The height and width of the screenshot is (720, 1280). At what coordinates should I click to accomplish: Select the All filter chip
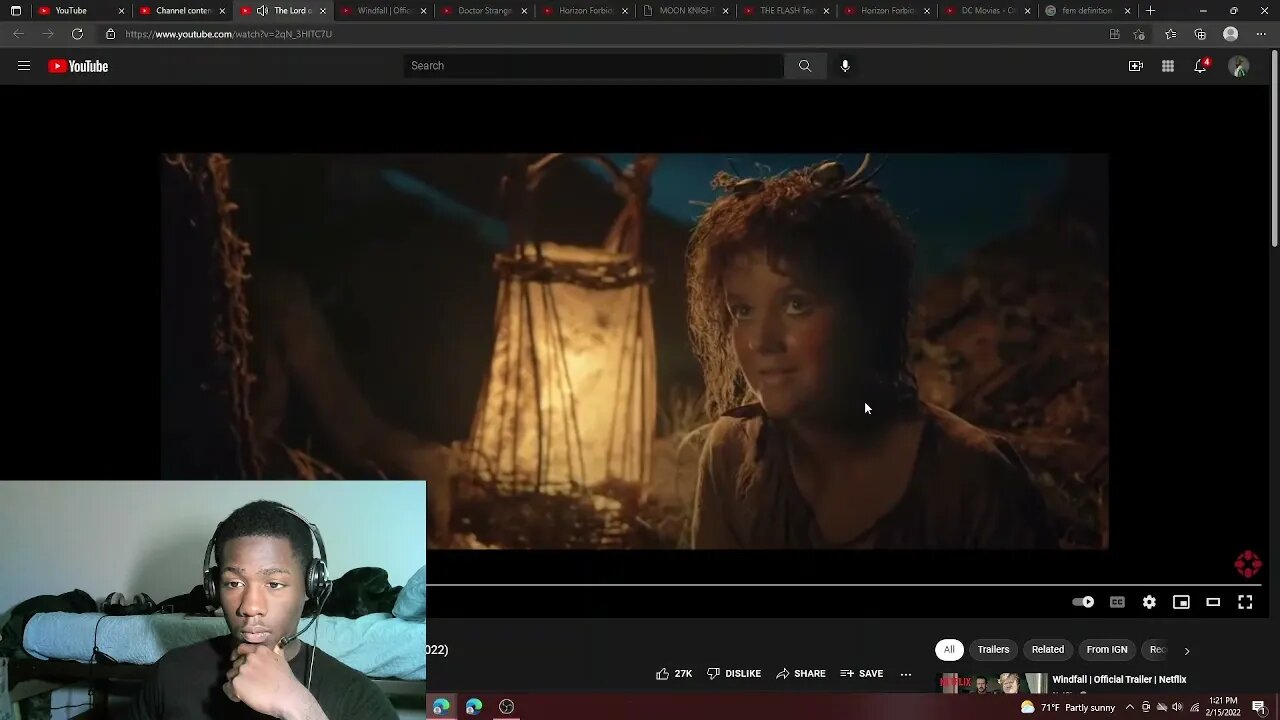tap(949, 650)
